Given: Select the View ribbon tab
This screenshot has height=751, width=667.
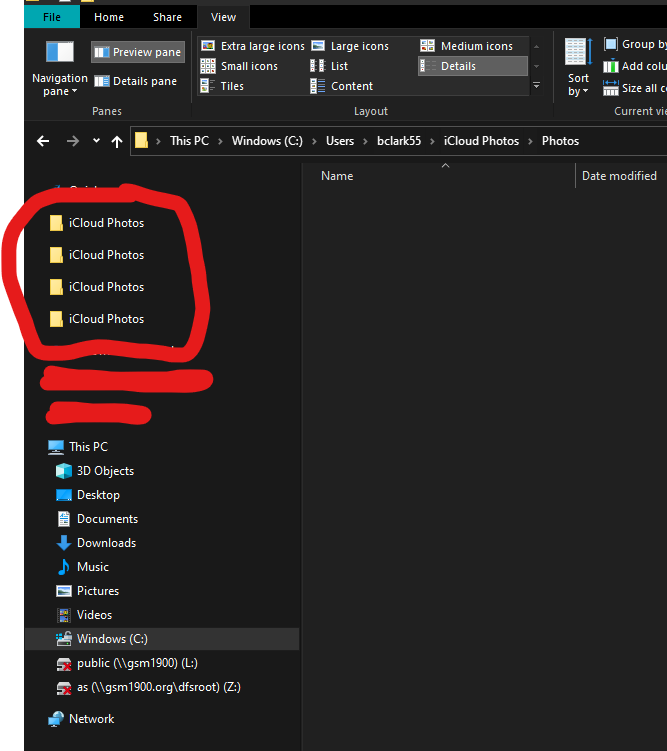Looking at the screenshot, I should [223, 17].
